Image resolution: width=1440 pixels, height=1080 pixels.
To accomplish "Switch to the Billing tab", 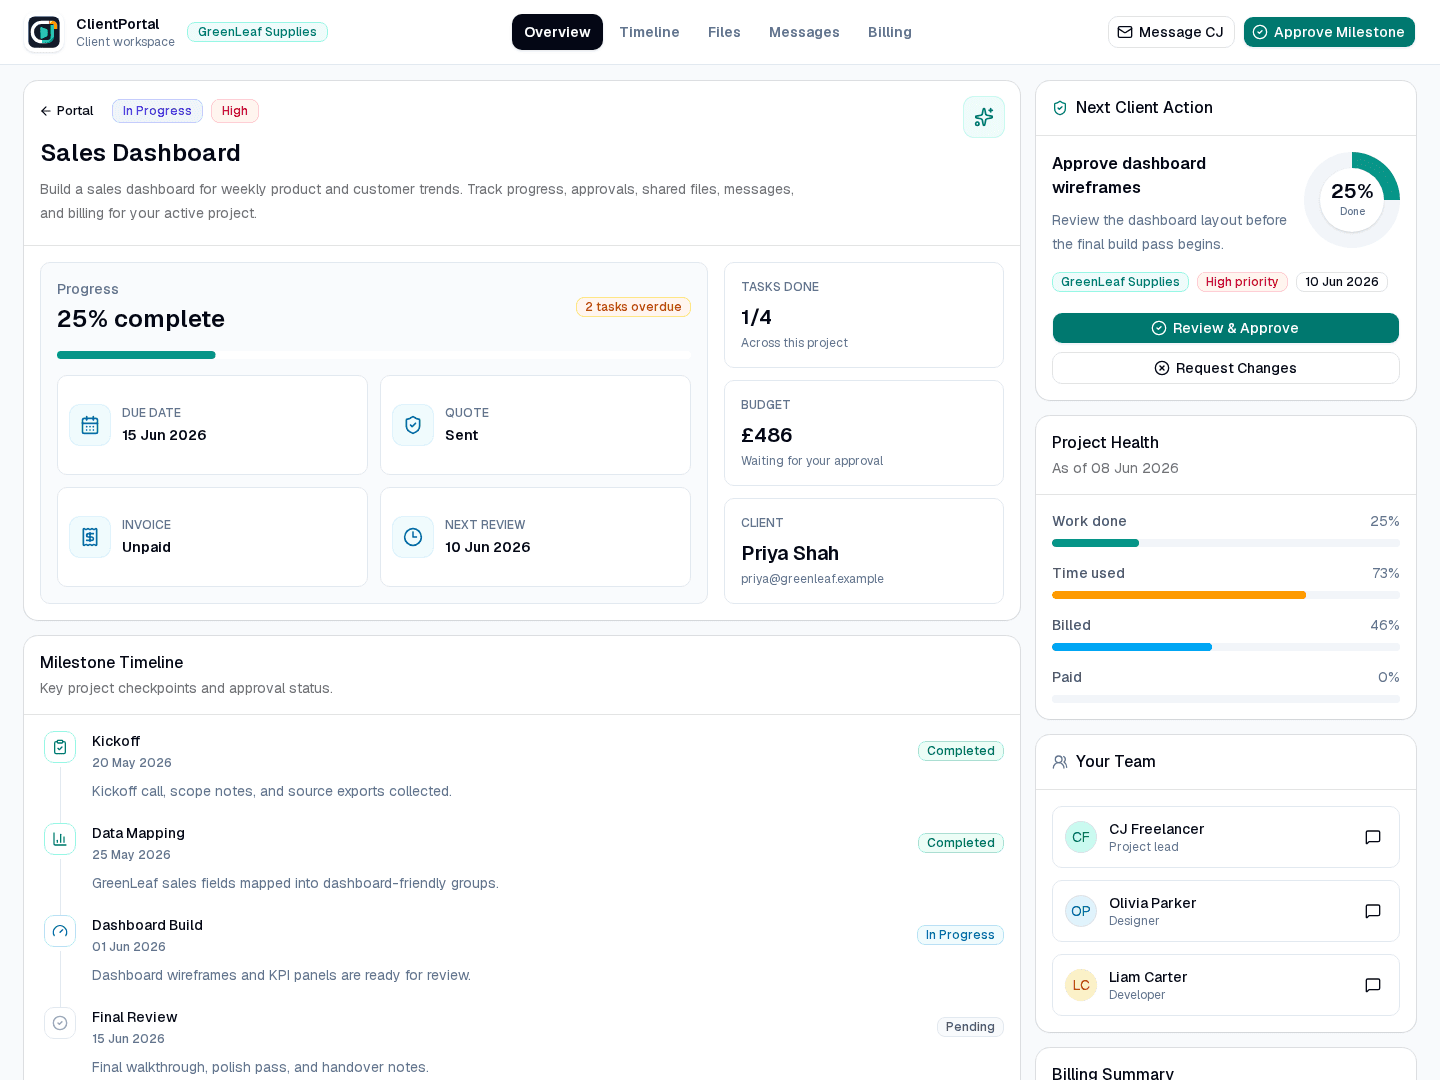I will tap(890, 32).
